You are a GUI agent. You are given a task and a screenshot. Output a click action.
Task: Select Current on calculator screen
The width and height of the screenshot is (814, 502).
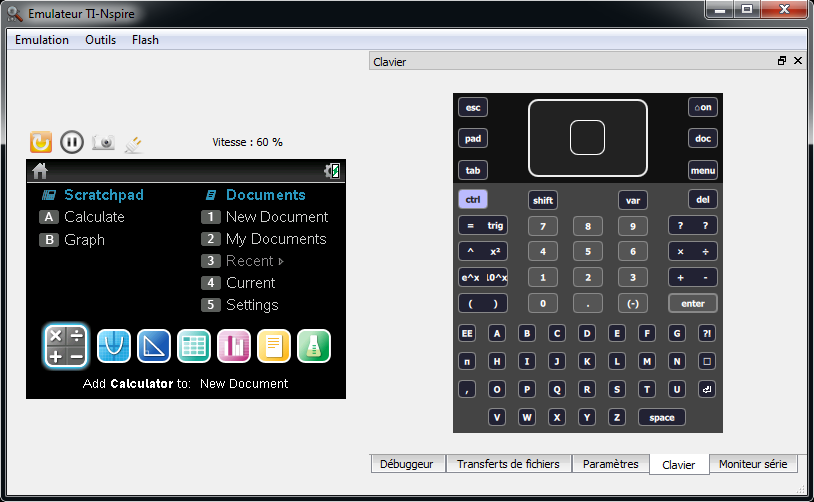pos(238,283)
